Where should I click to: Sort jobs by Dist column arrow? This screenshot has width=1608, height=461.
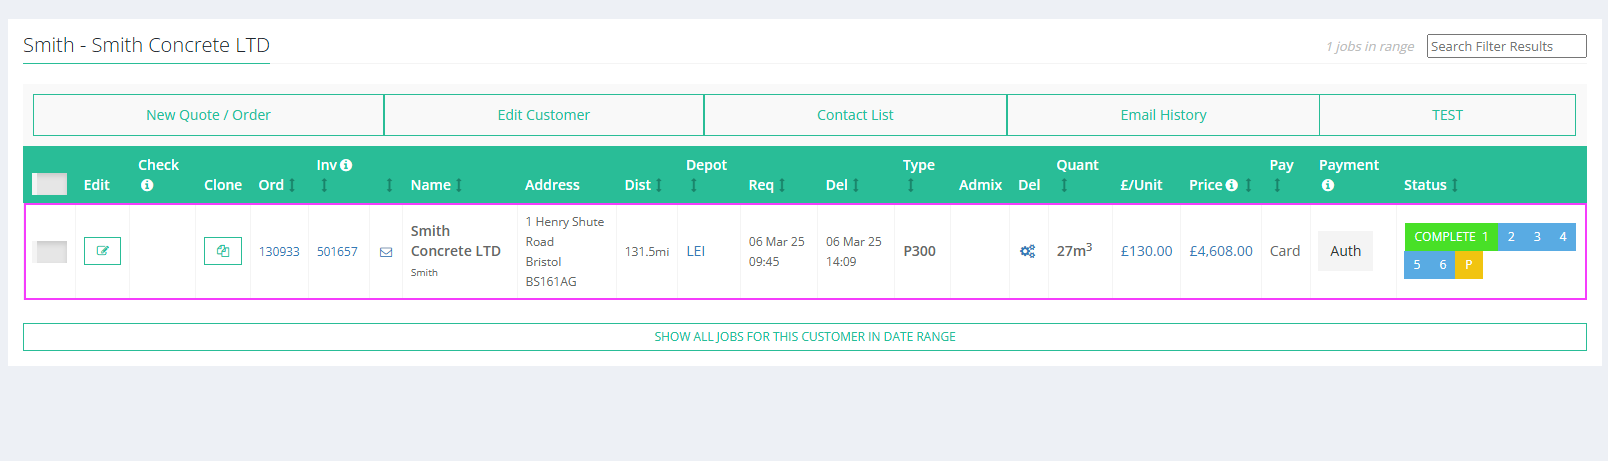[659, 185]
